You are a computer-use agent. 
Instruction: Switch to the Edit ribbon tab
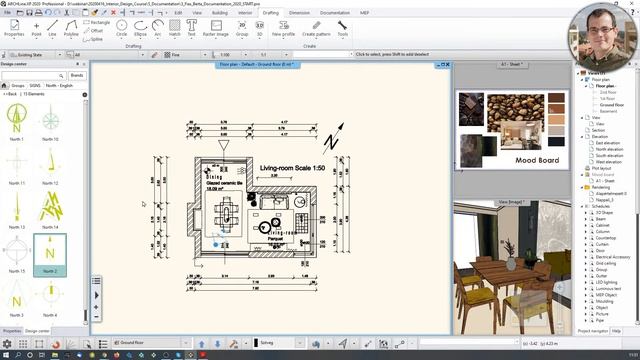click(178, 13)
